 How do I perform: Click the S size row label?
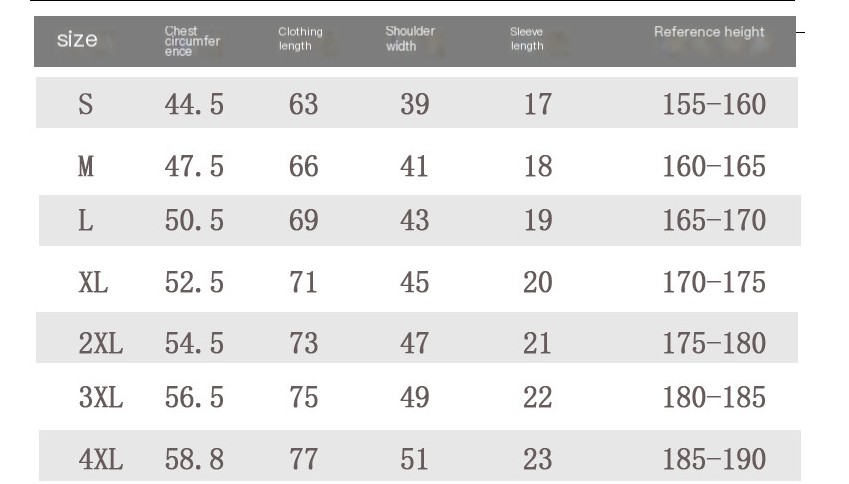click(x=86, y=104)
